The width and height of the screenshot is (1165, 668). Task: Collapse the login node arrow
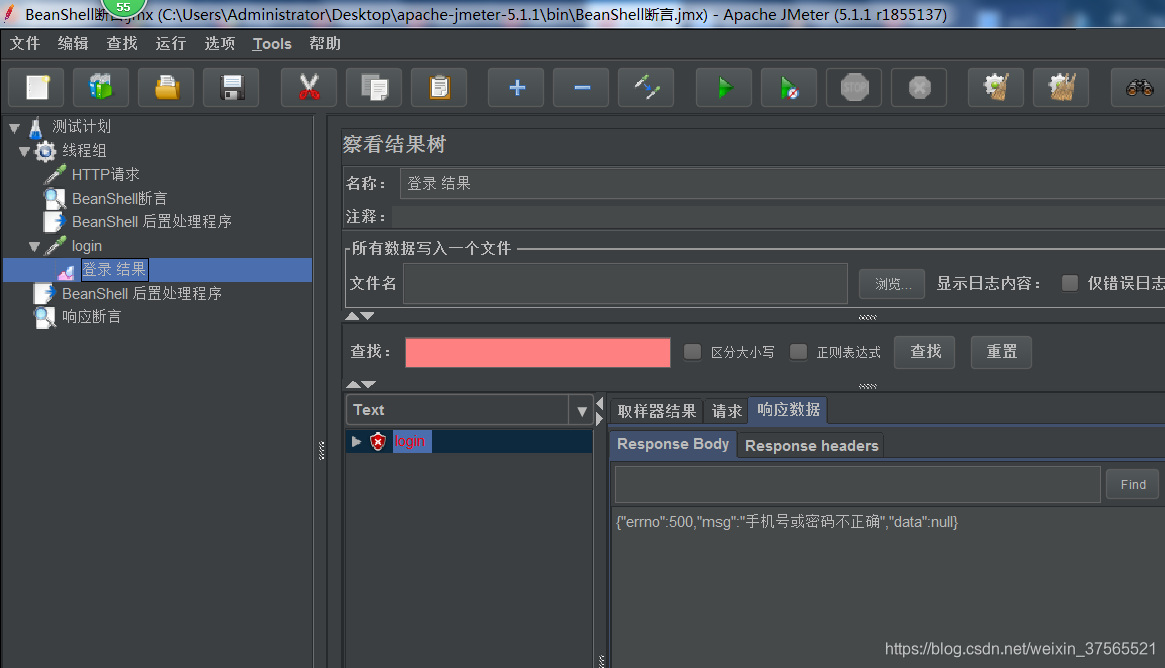(x=34, y=247)
